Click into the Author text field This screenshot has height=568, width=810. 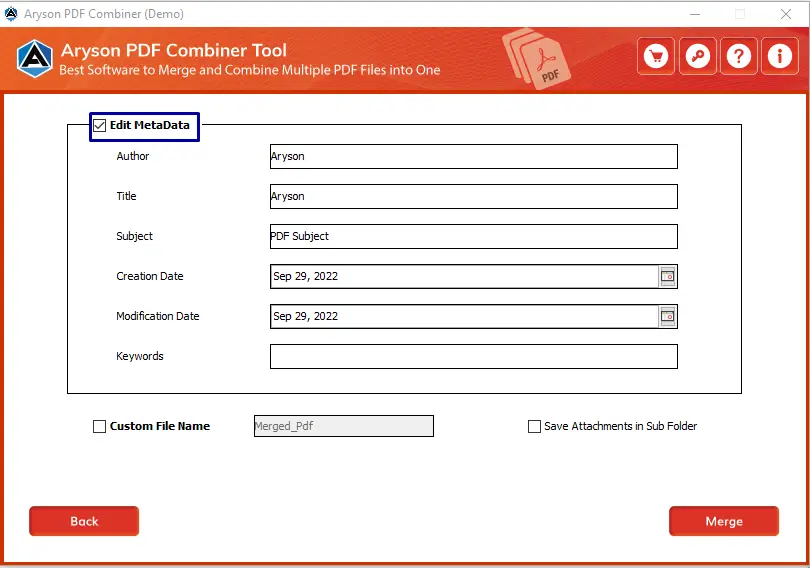point(473,157)
